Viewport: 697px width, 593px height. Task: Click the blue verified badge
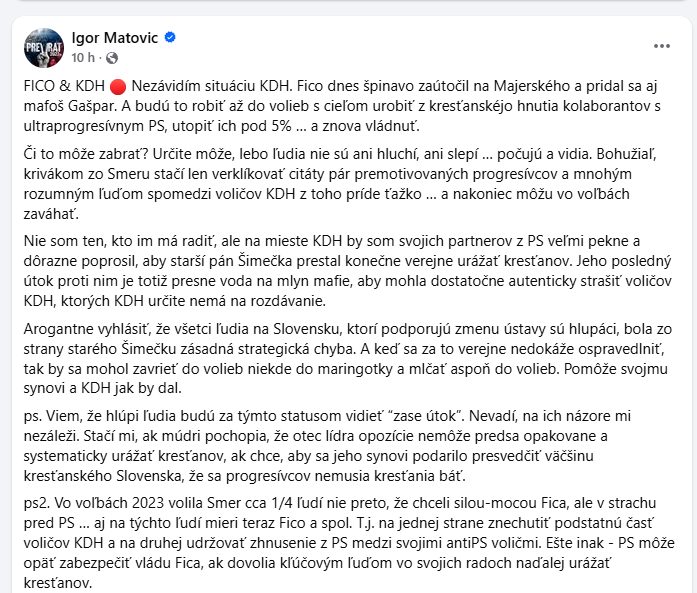pyautogui.click(x=170, y=38)
